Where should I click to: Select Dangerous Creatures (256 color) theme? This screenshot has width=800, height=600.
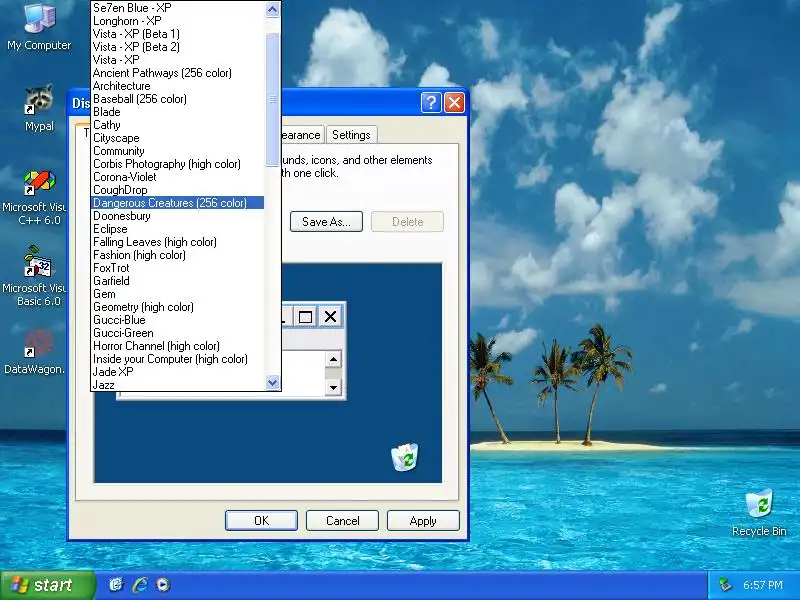(178, 203)
